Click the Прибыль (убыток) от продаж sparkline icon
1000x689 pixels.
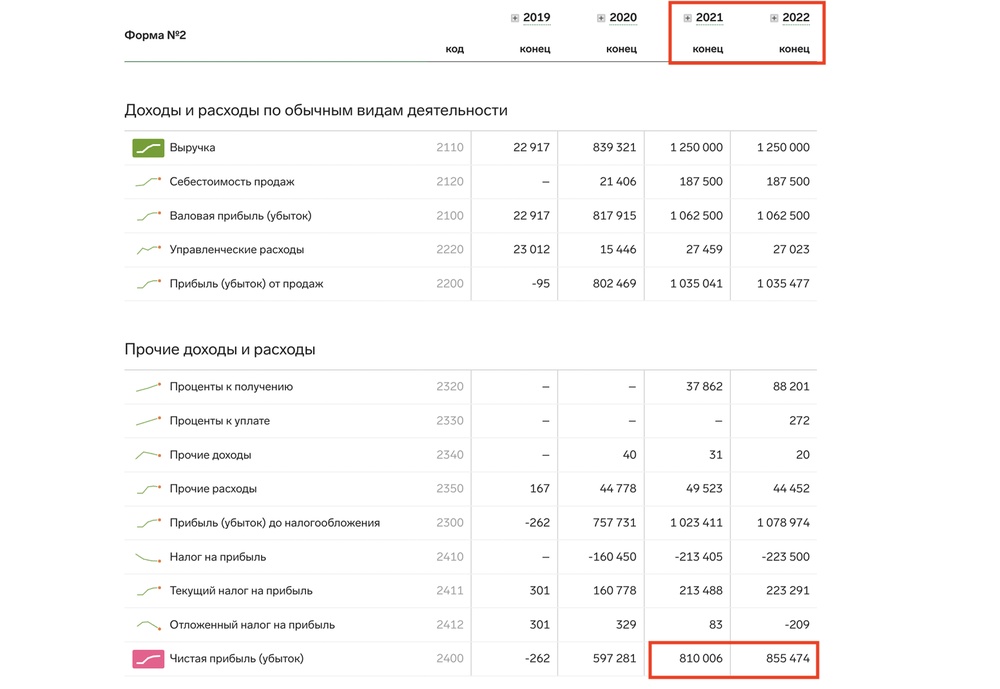coord(148,284)
